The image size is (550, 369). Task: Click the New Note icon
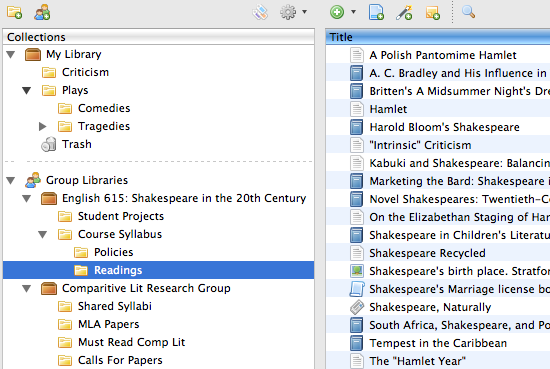point(432,12)
